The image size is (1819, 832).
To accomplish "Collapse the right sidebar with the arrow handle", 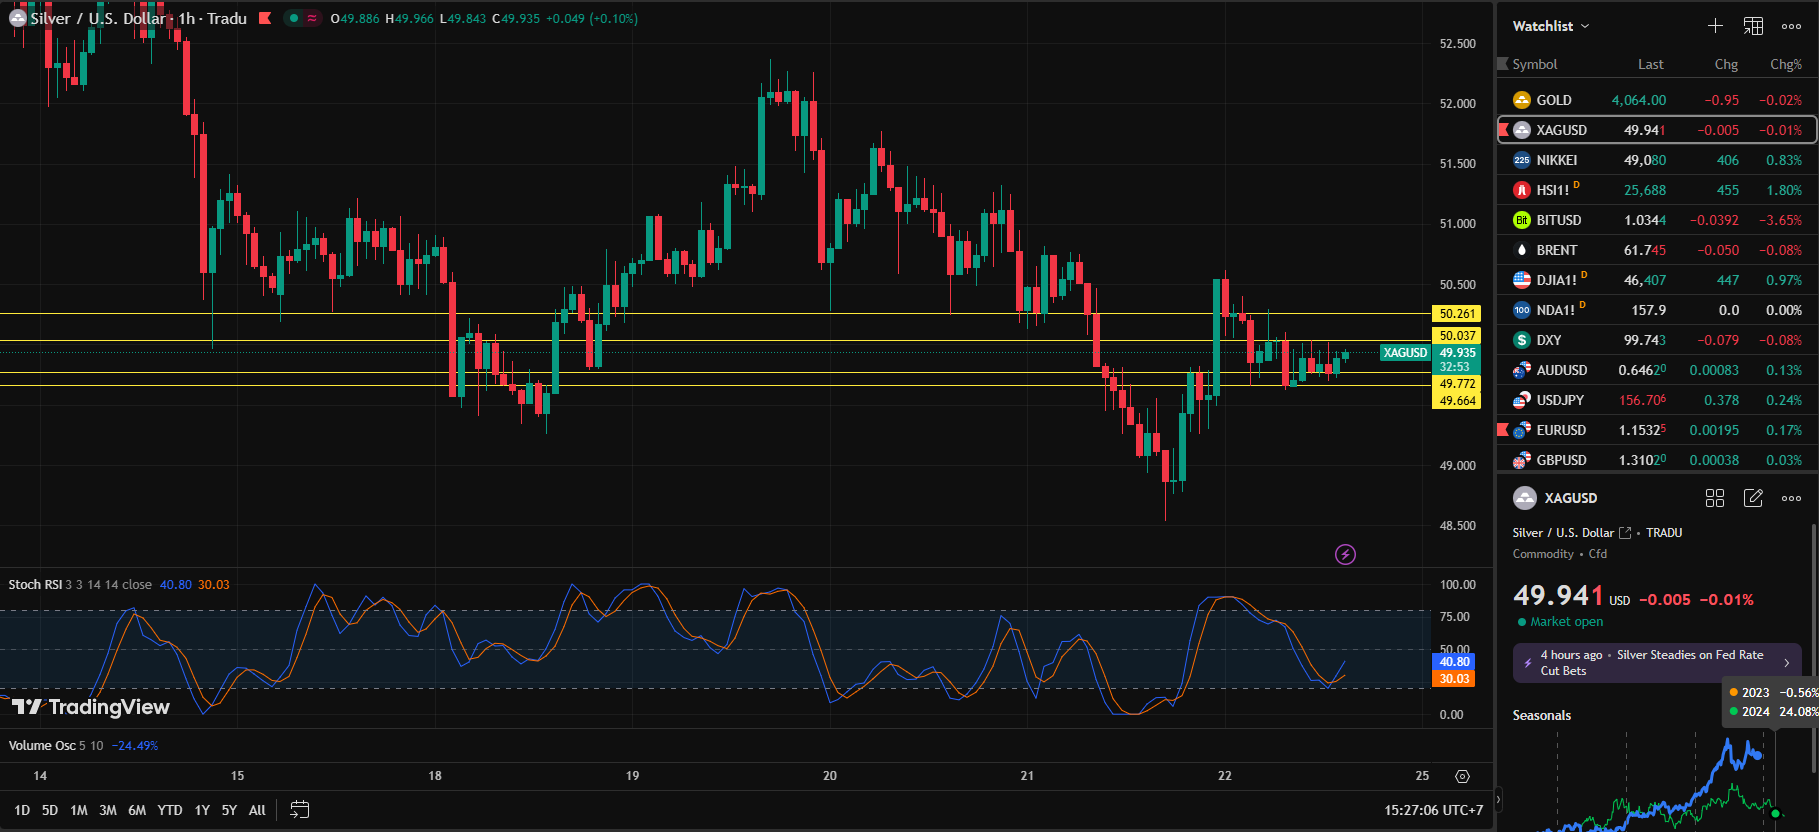I will click(1497, 800).
